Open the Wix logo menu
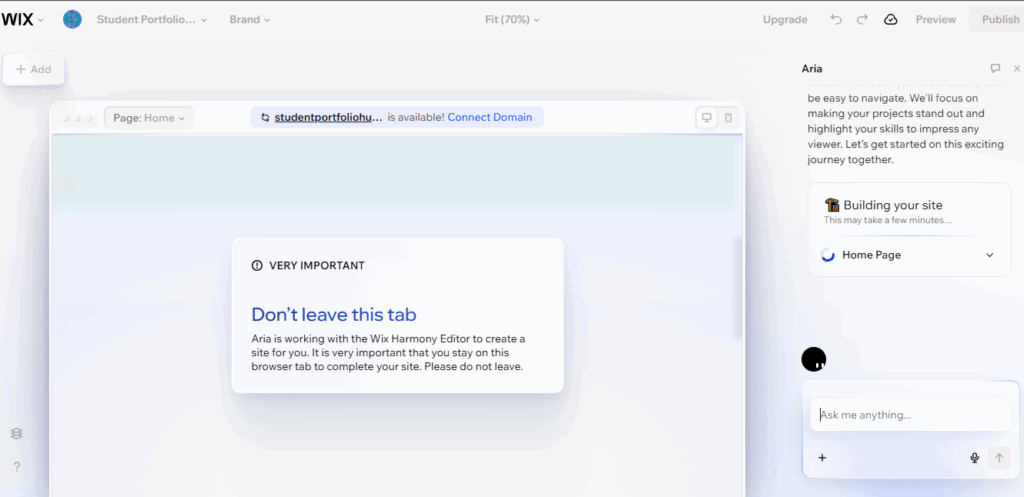 point(22,20)
